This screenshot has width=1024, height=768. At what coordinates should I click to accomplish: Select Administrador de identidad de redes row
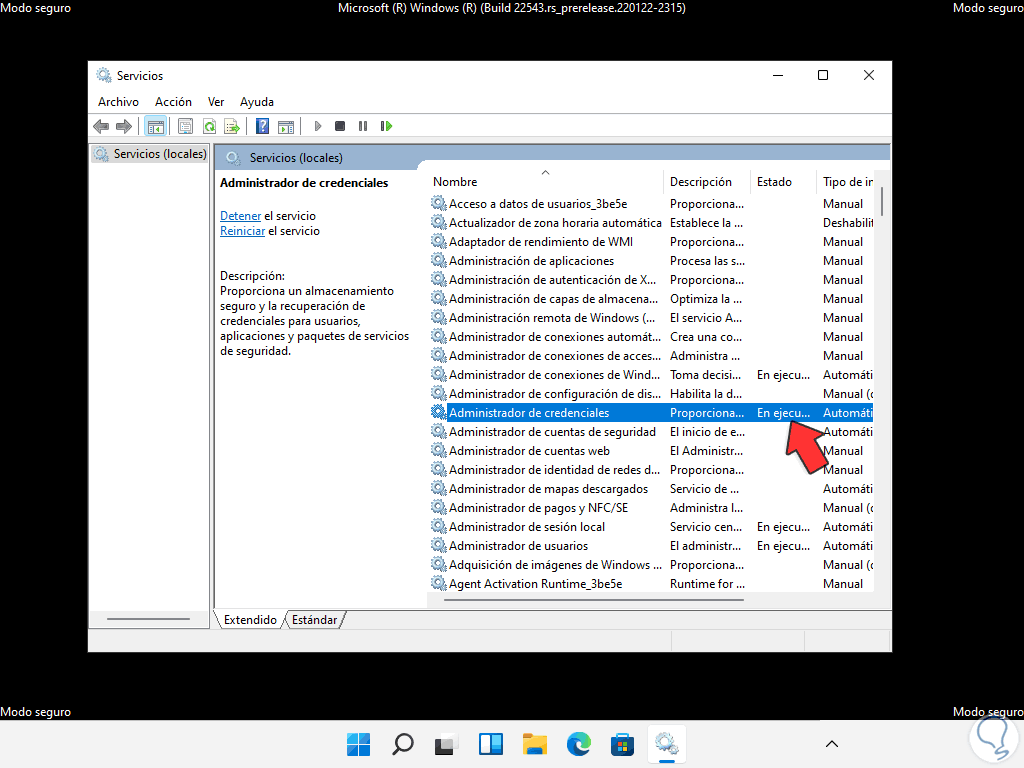651,469
